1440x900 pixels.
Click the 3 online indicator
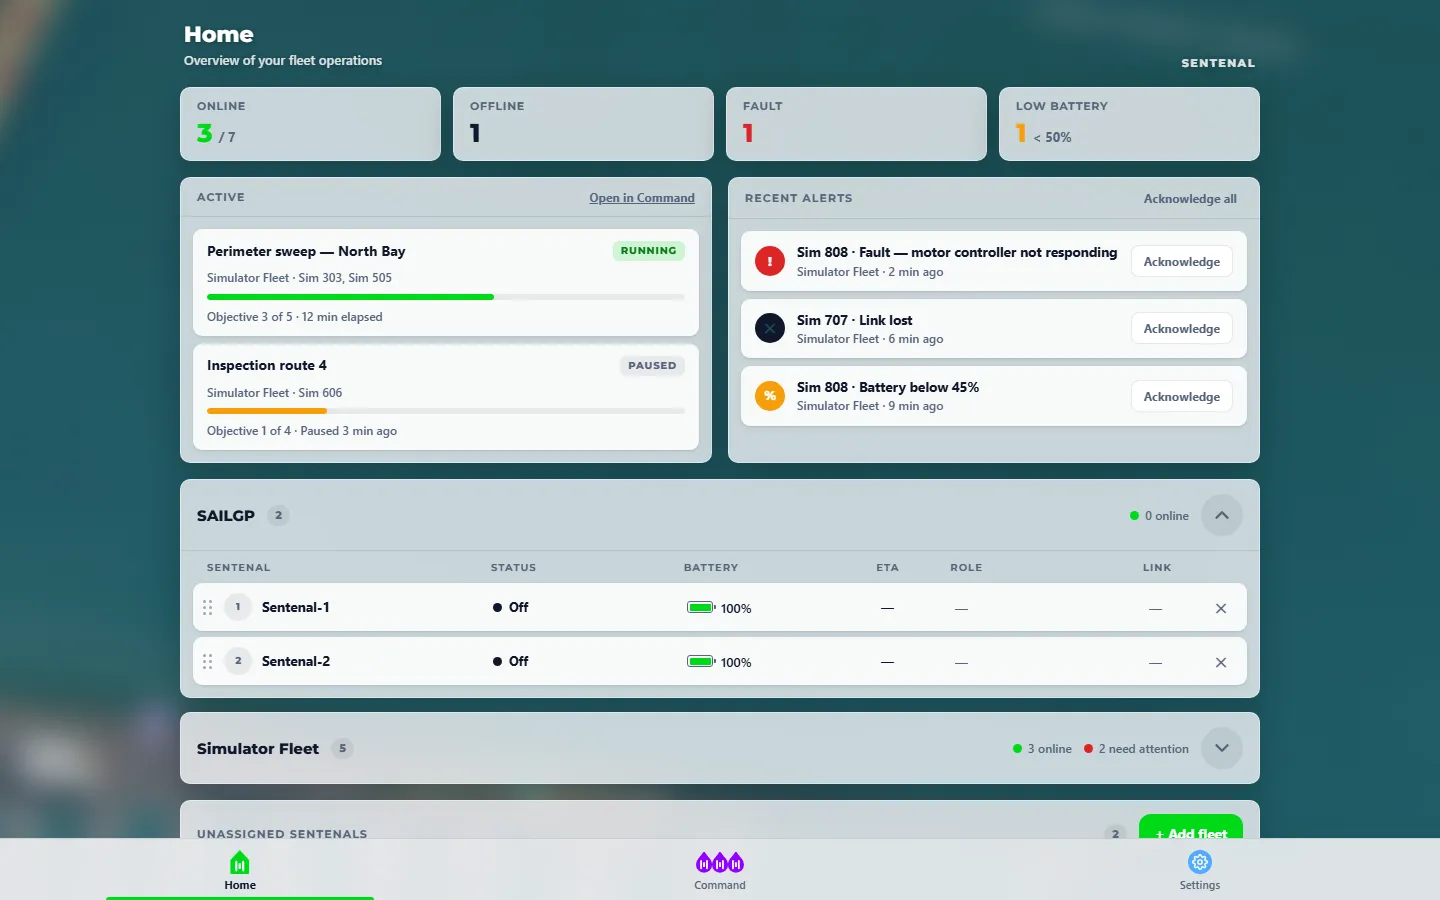coord(1042,749)
